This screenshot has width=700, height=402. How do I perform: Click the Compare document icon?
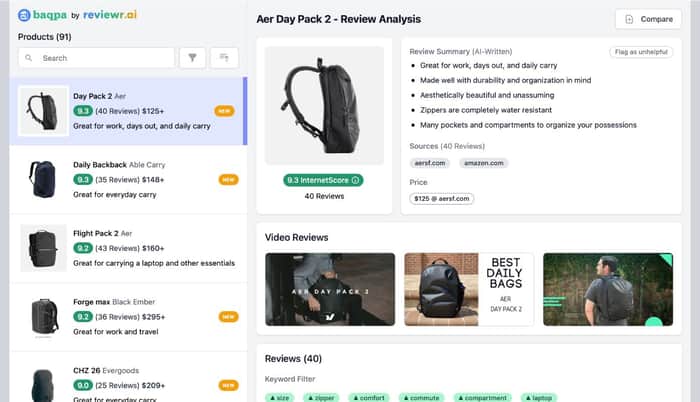(x=629, y=19)
